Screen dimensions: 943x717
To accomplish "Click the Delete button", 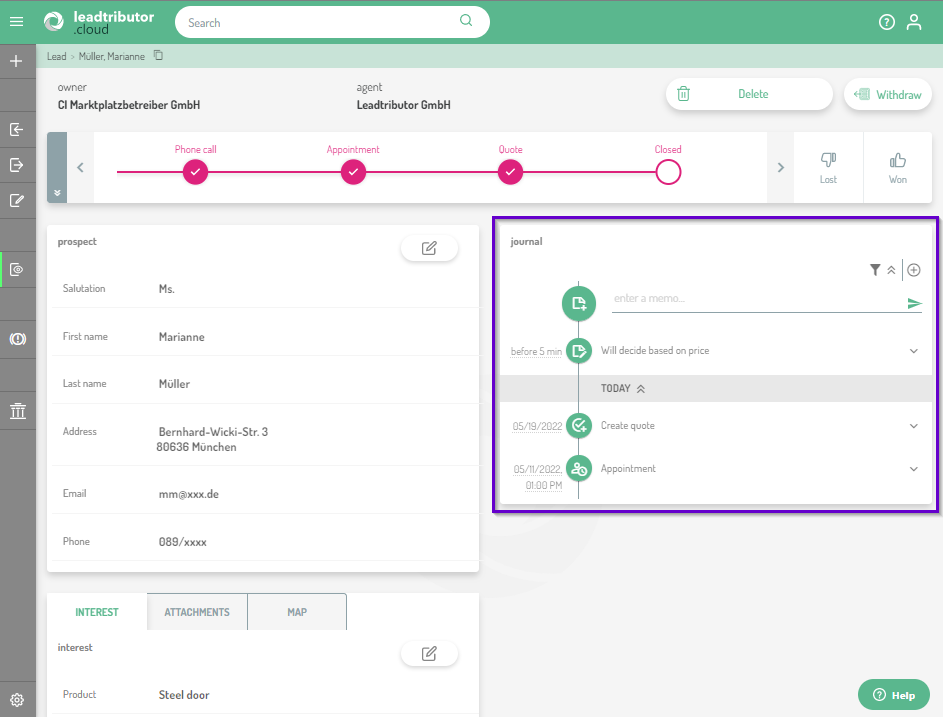I will click(749, 94).
